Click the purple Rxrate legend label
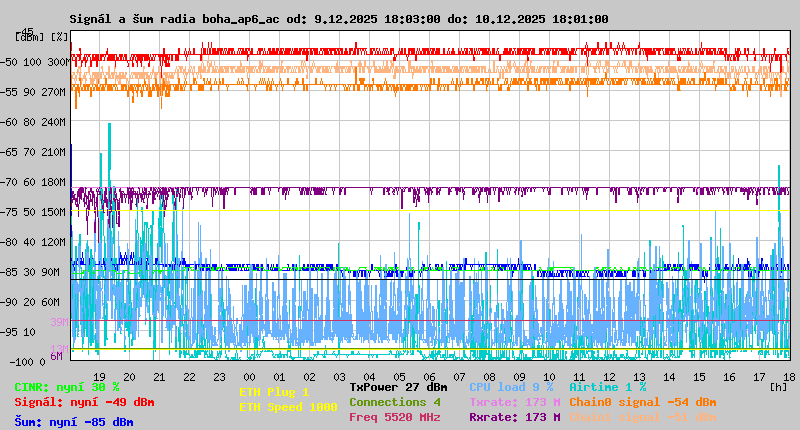This screenshot has height=430, width=800. click(x=514, y=417)
